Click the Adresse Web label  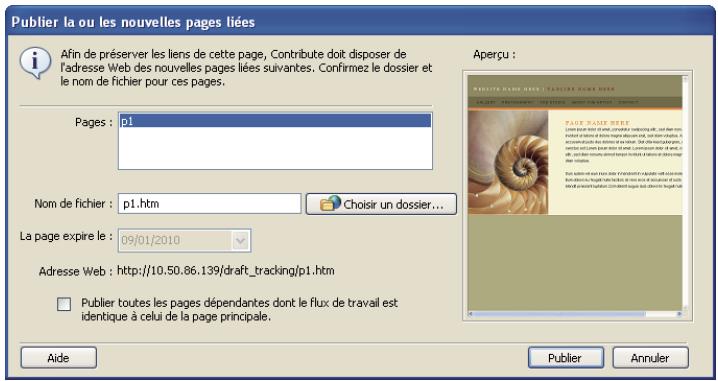(76, 271)
